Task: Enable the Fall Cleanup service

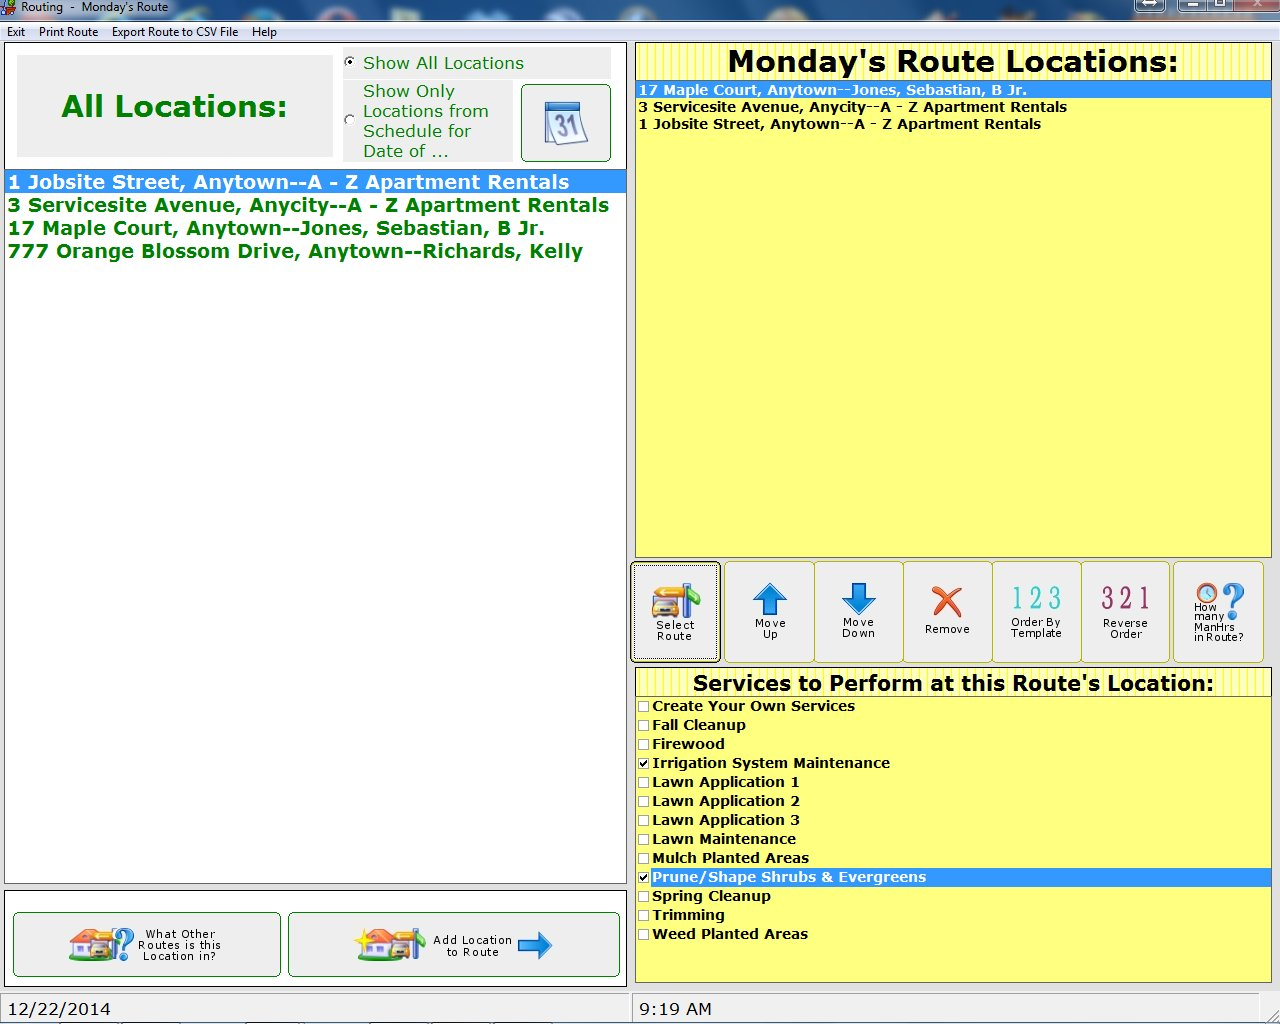Action: coord(644,725)
